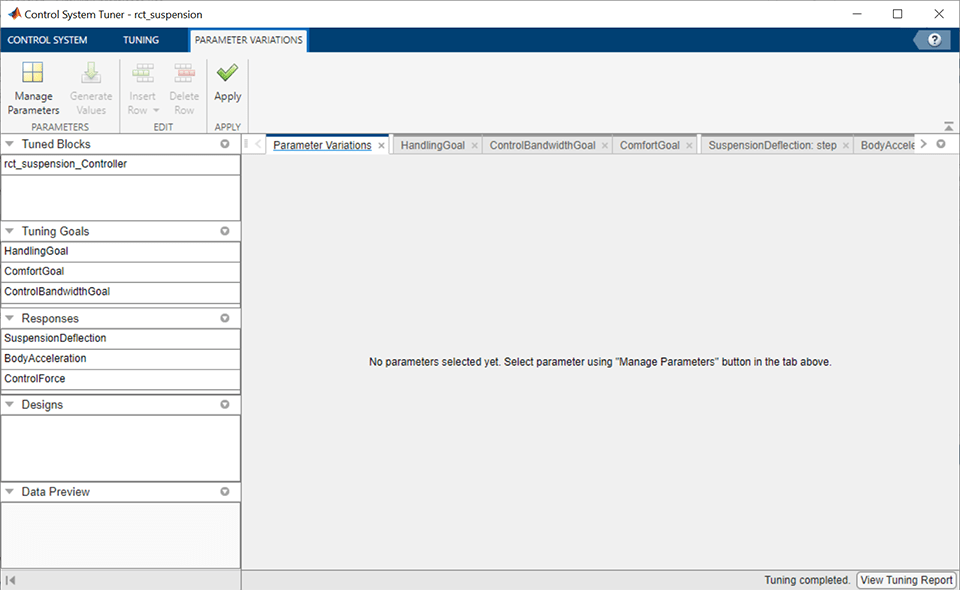
Task: Open Manage Parameters tool
Action: (33, 88)
